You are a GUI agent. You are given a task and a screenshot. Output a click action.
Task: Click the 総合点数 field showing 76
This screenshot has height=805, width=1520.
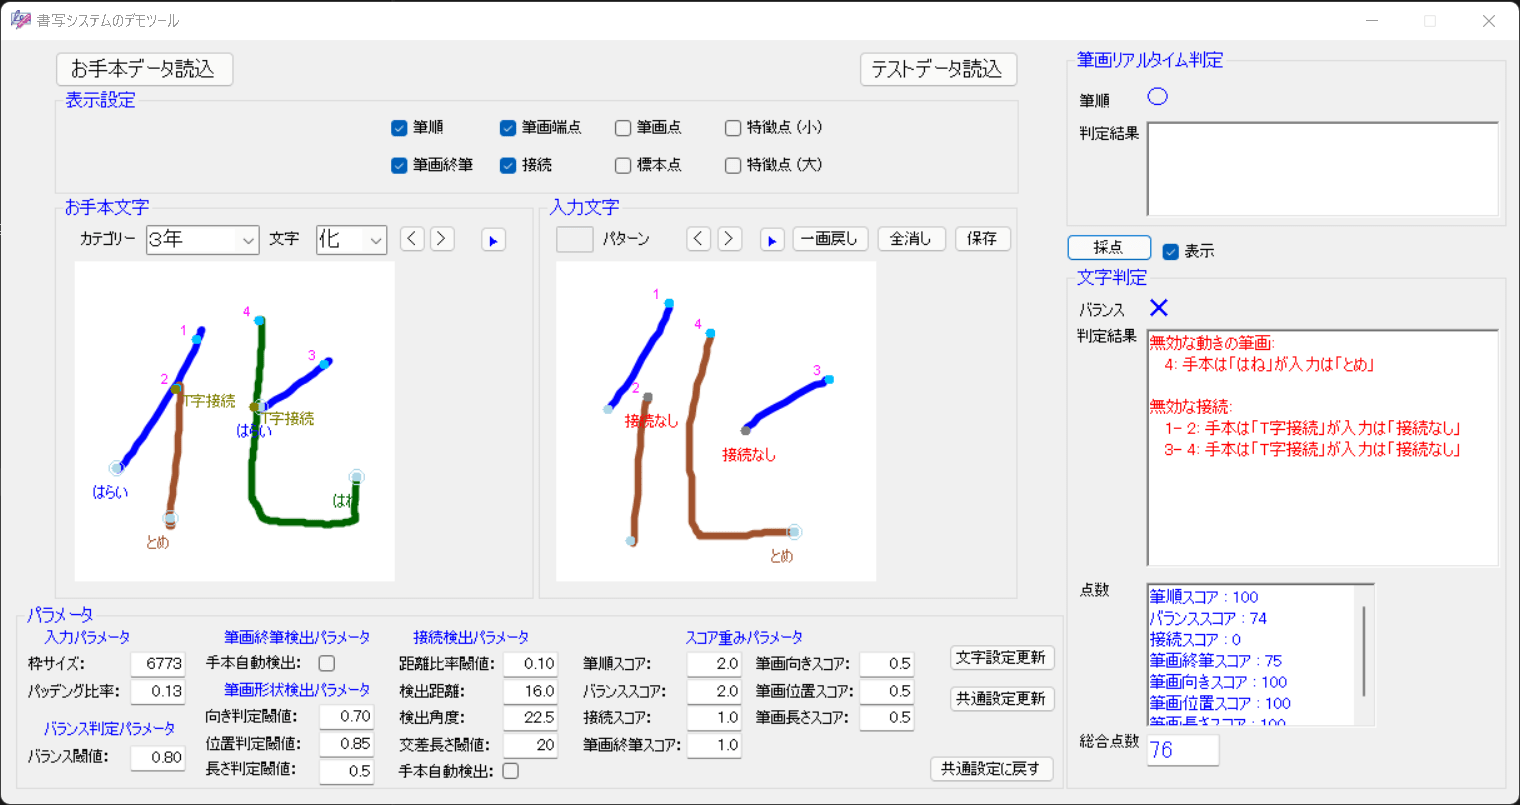(1183, 750)
